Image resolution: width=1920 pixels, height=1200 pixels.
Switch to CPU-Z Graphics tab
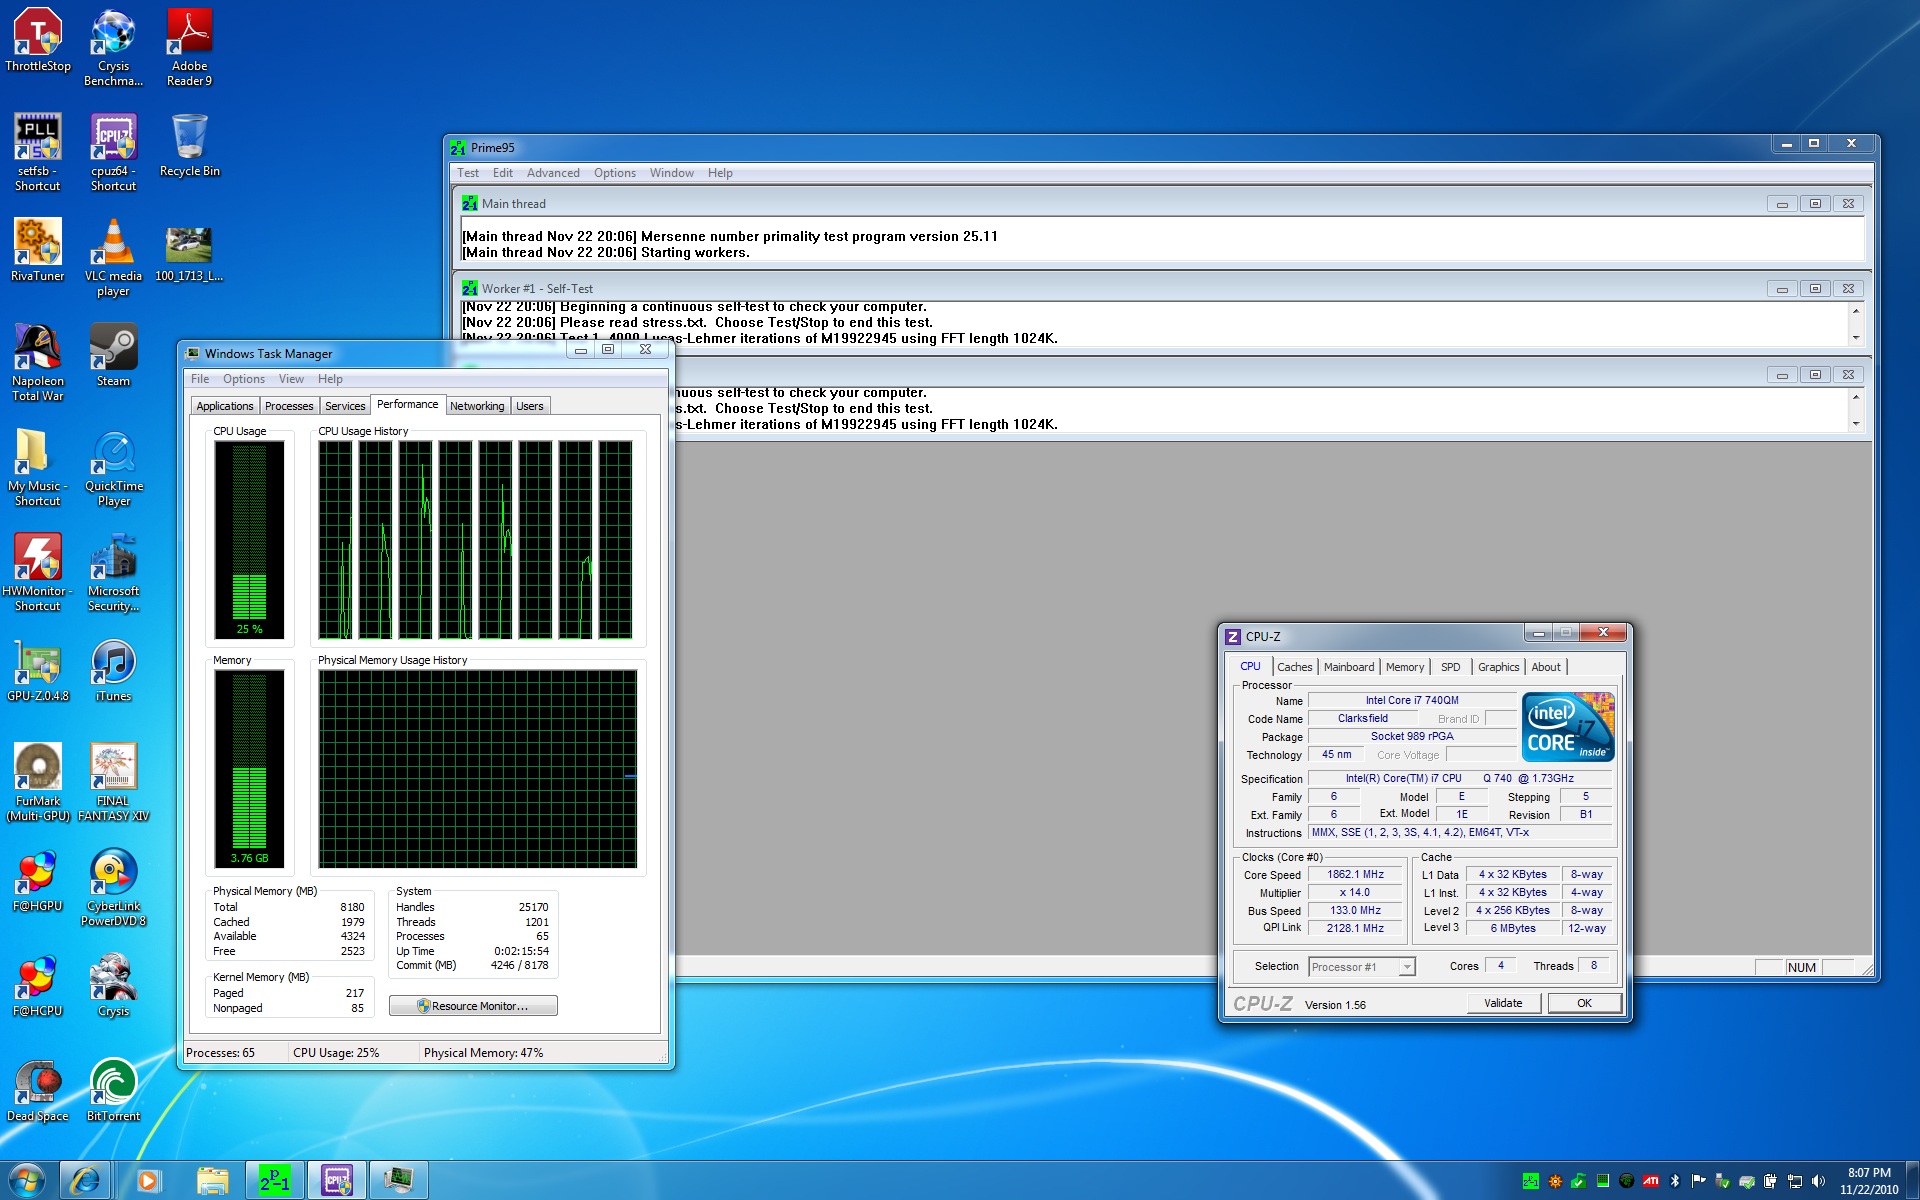(x=1498, y=667)
